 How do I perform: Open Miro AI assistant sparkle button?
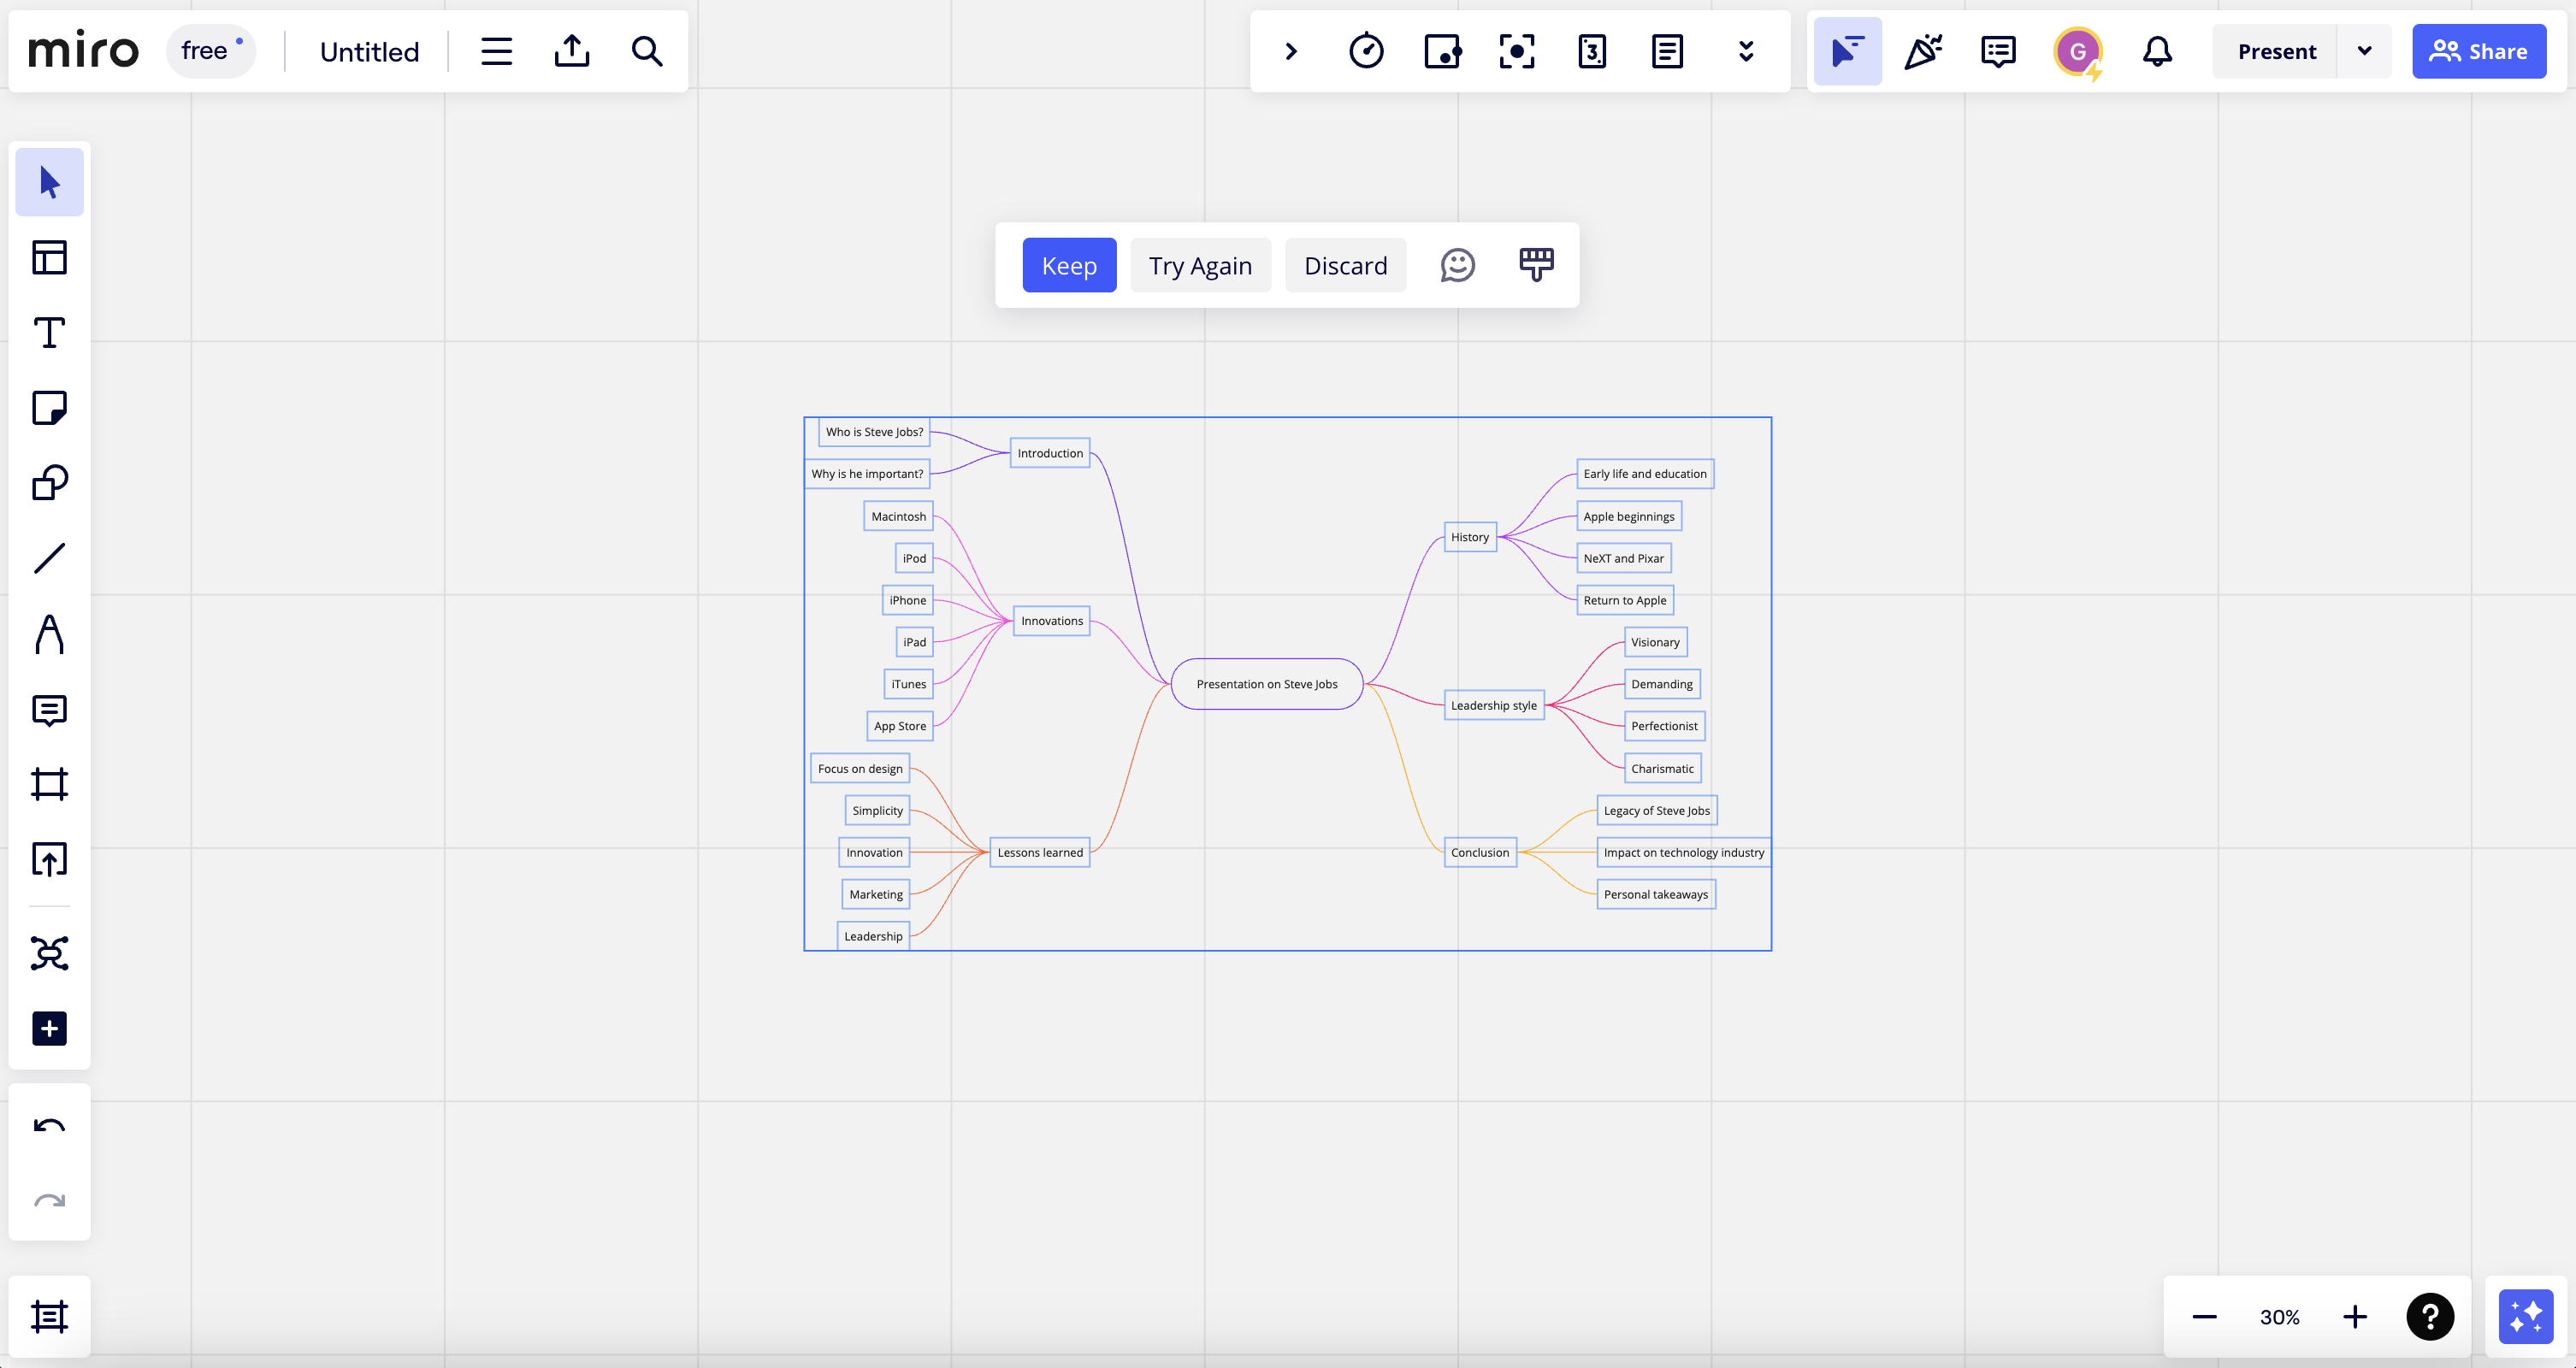pyautogui.click(x=2526, y=1316)
